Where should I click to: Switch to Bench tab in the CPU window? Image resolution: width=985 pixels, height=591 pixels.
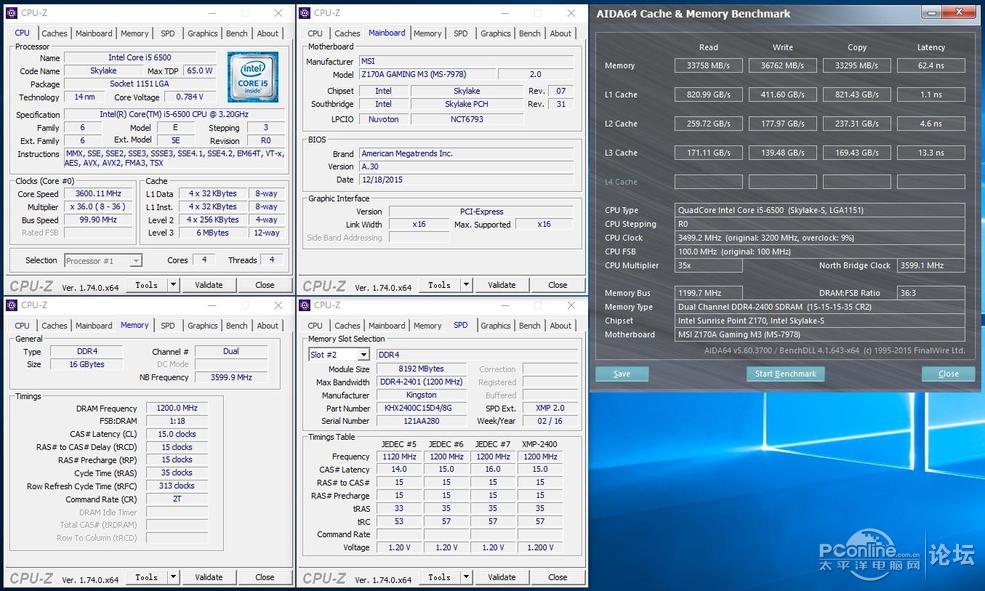pos(237,33)
